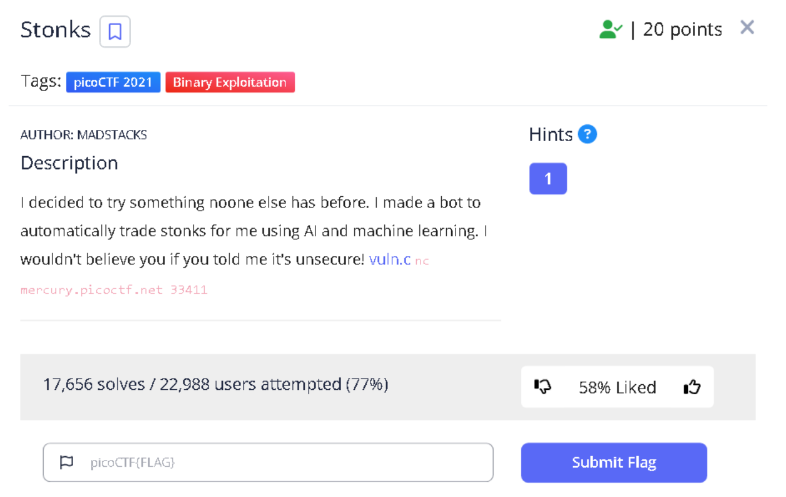Click the author MADSTACKS label
This screenshot has width=786, height=497.
point(84,135)
